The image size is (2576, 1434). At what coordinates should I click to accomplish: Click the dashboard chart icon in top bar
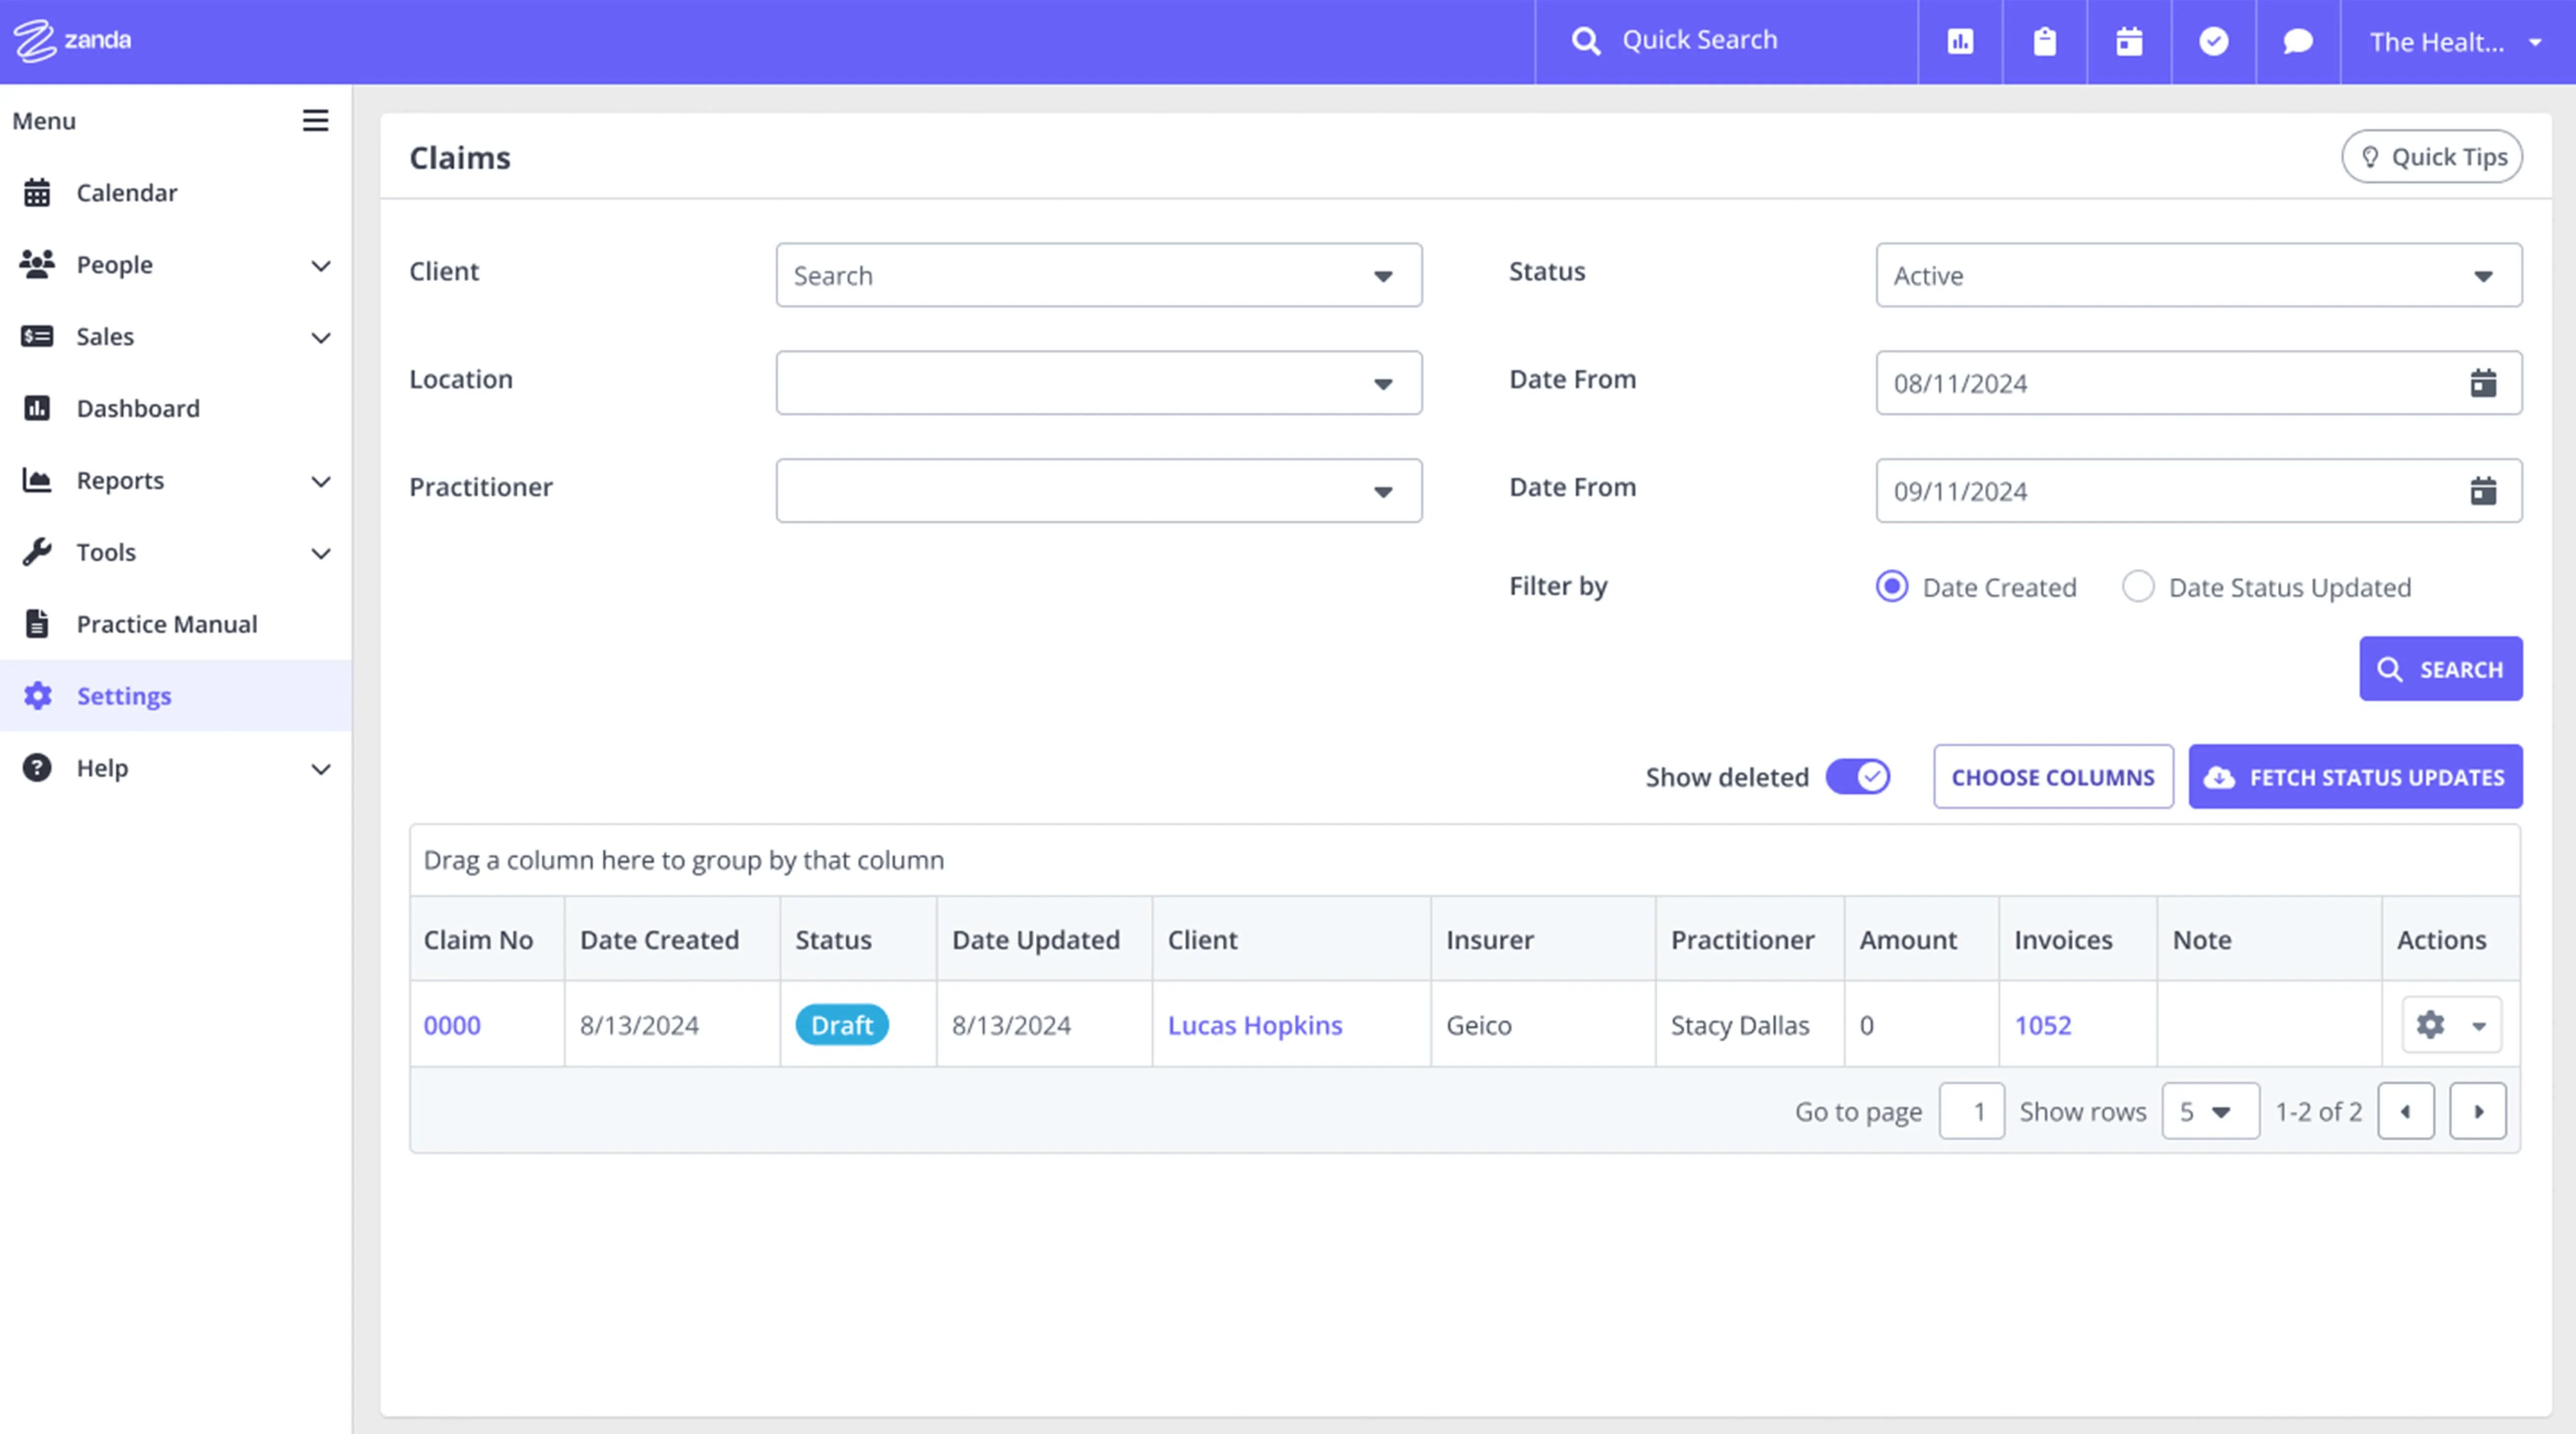1960,41
